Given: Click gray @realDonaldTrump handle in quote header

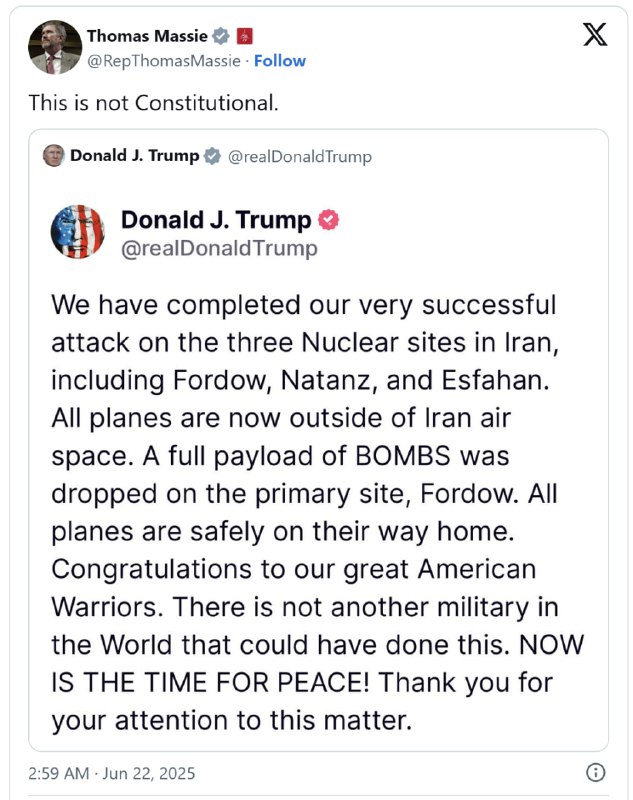Looking at the screenshot, I should coord(299,157).
